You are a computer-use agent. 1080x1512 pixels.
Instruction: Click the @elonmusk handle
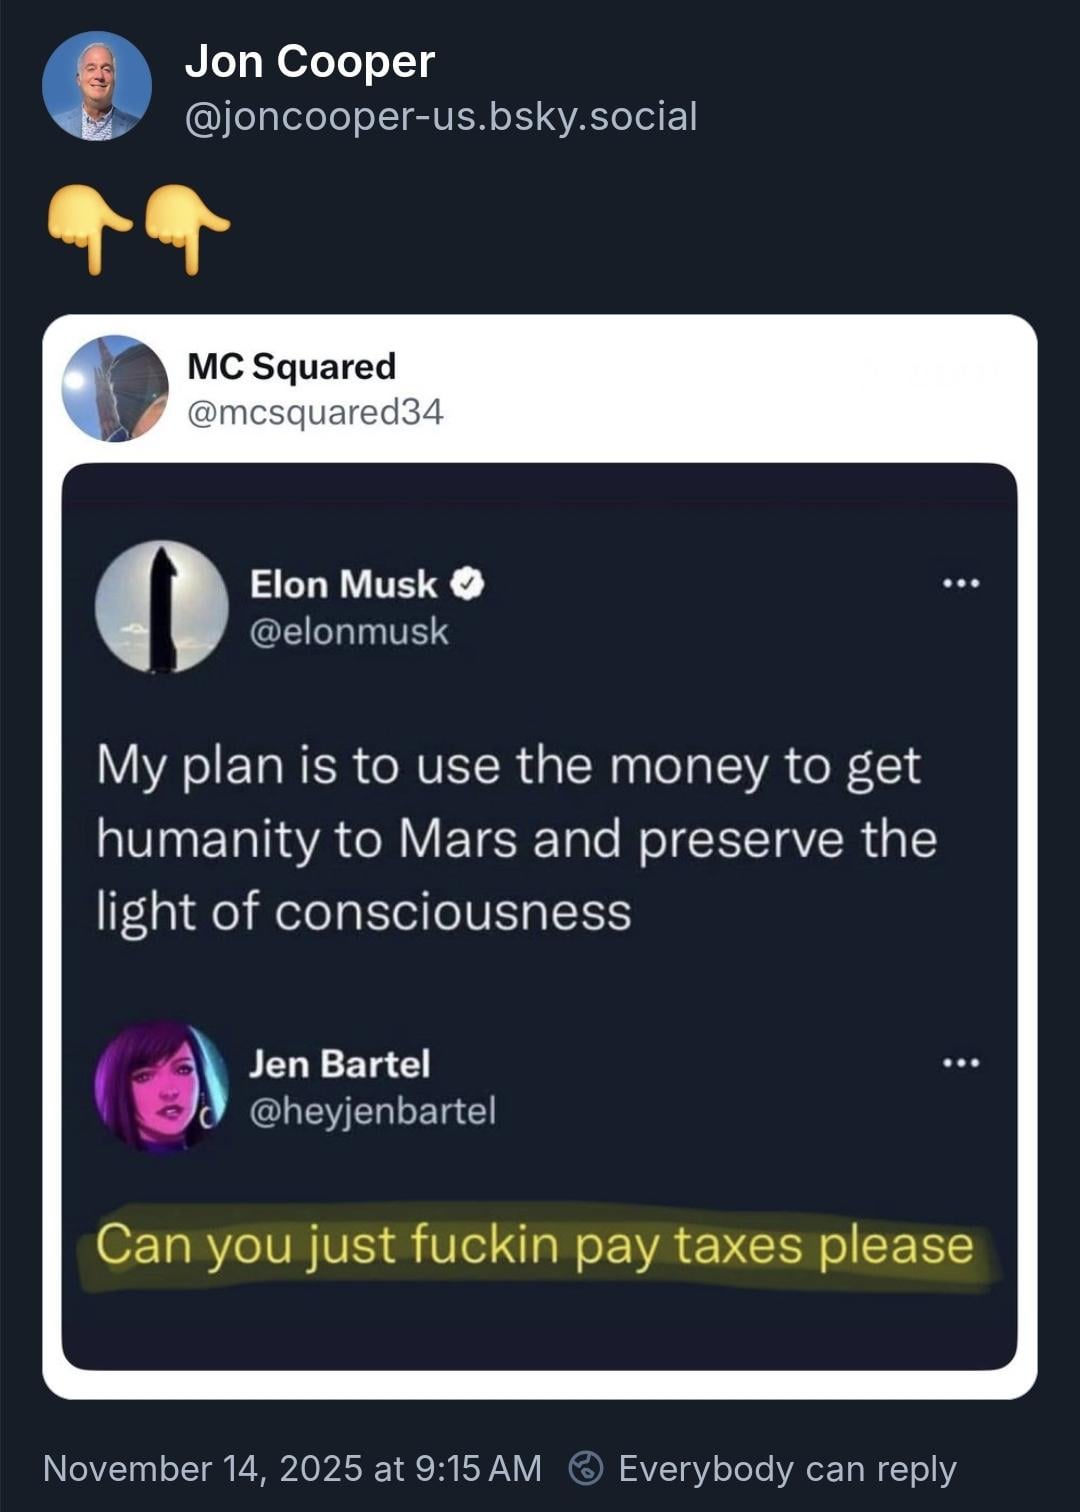[349, 632]
